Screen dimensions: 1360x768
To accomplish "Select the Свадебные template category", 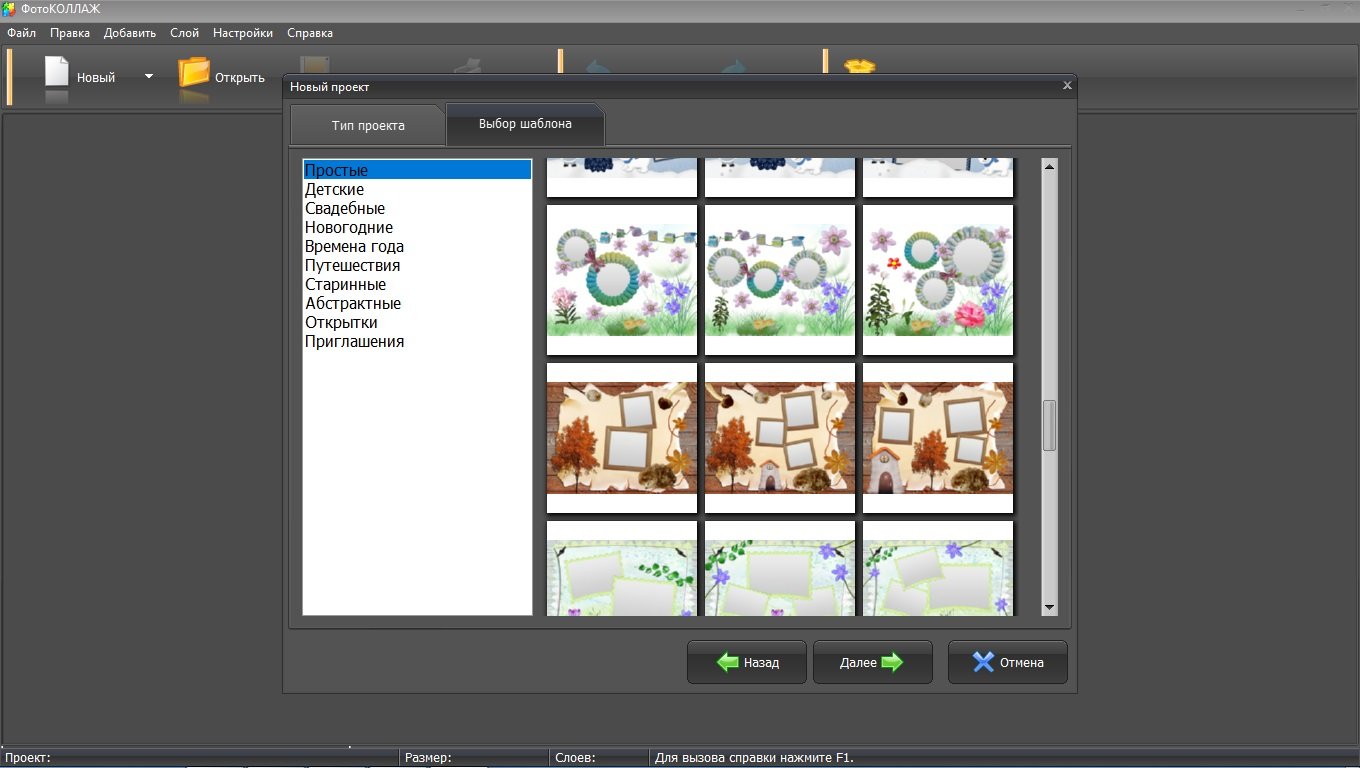I will (x=345, y=209).
